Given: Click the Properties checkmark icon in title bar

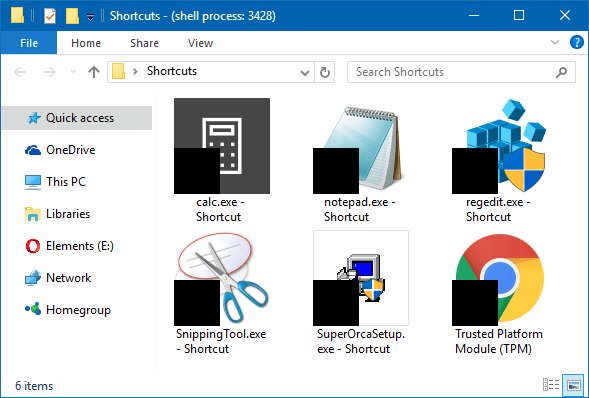Looking at the screenshot, I should [x=50, y=16].
